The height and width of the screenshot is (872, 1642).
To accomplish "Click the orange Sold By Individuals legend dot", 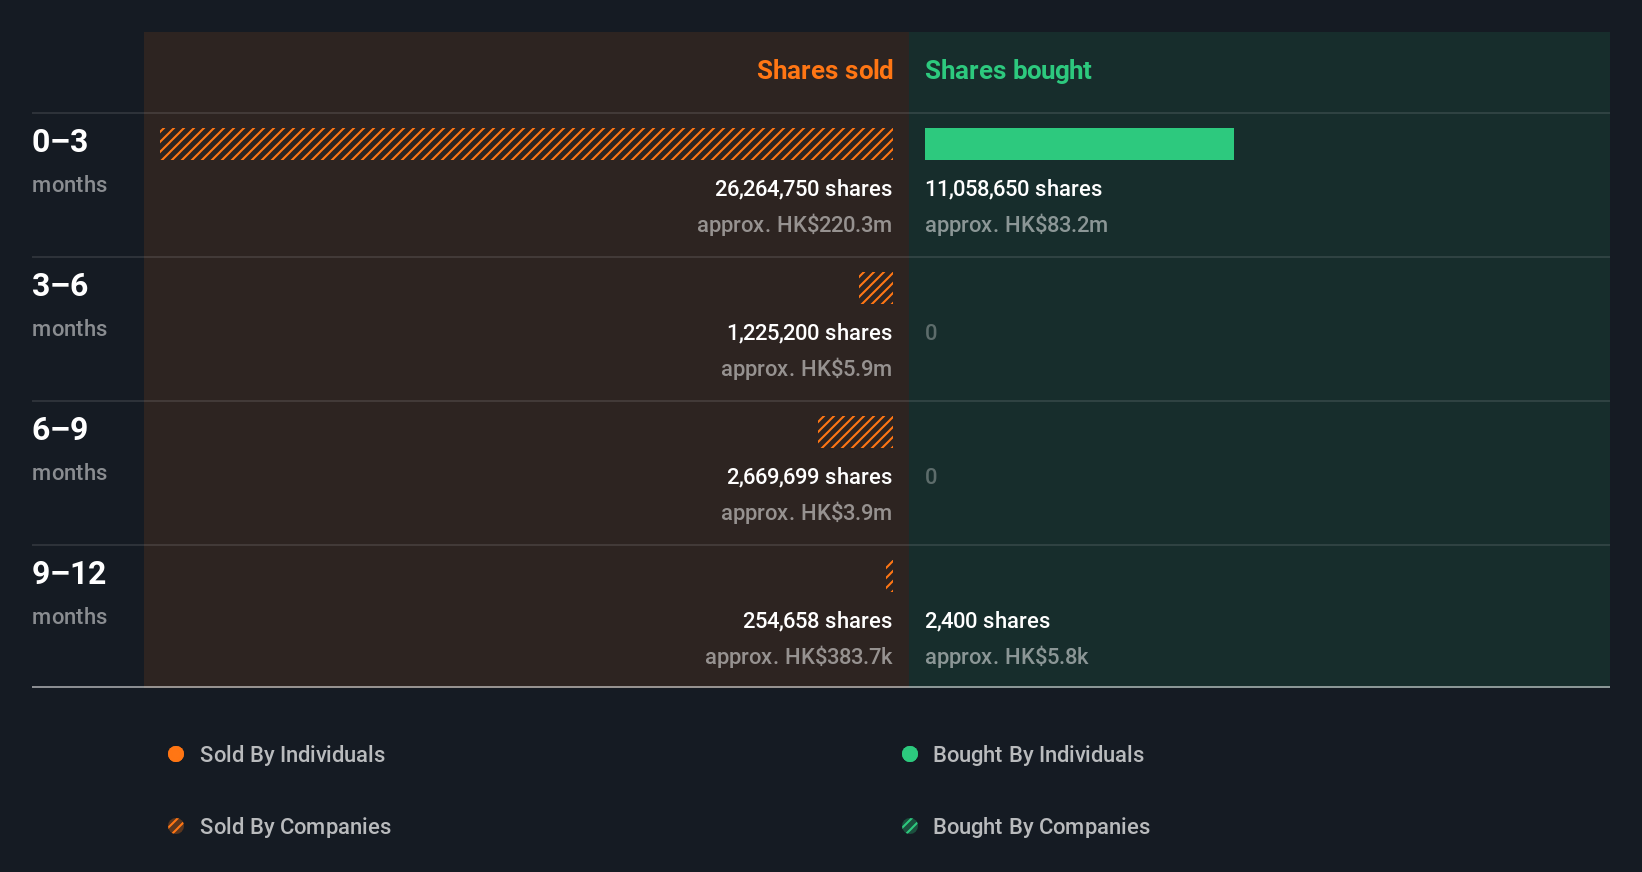I will pos(176,754).
